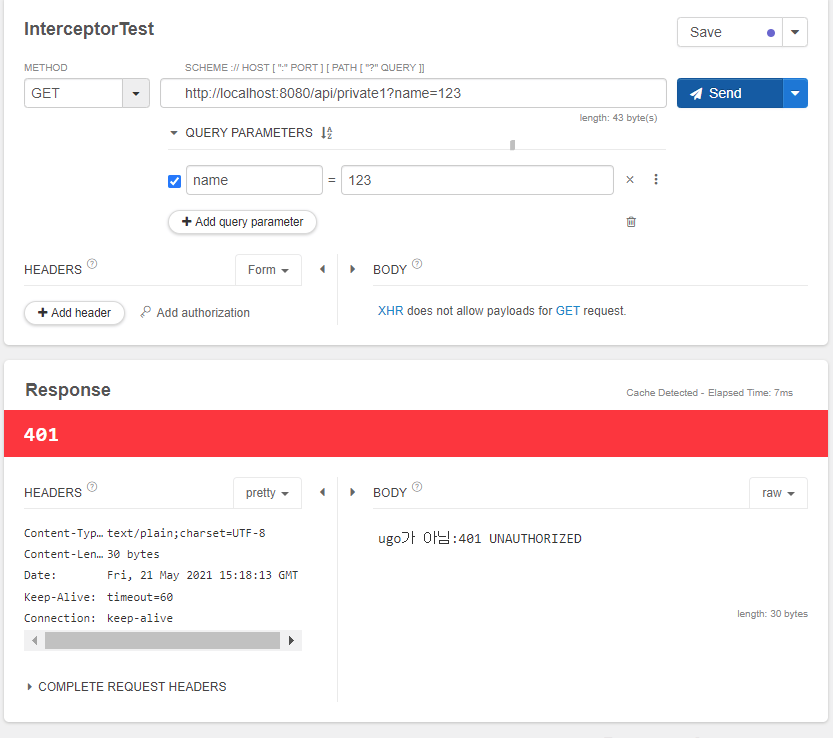This screenshot has width=833, height=738.
Task: Sort query parameters alphabetically with the sort icon
Action: [x=325, y=132]
